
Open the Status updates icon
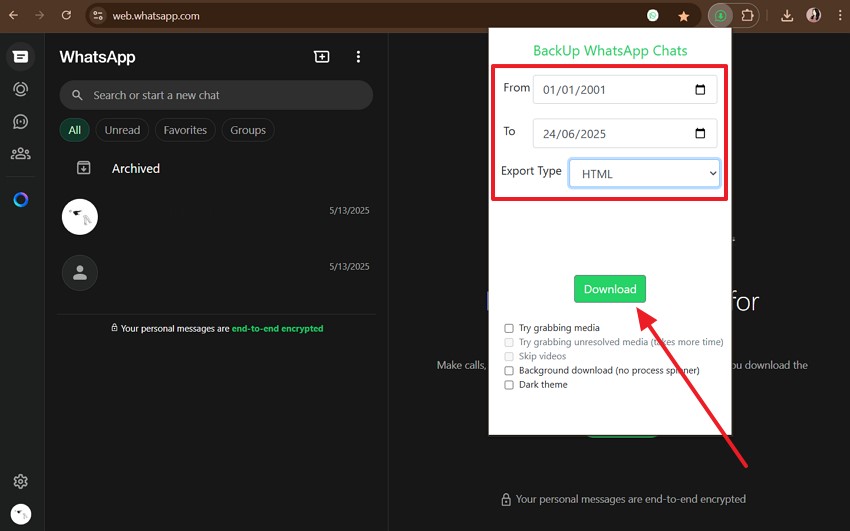click(x=20, y=89)
